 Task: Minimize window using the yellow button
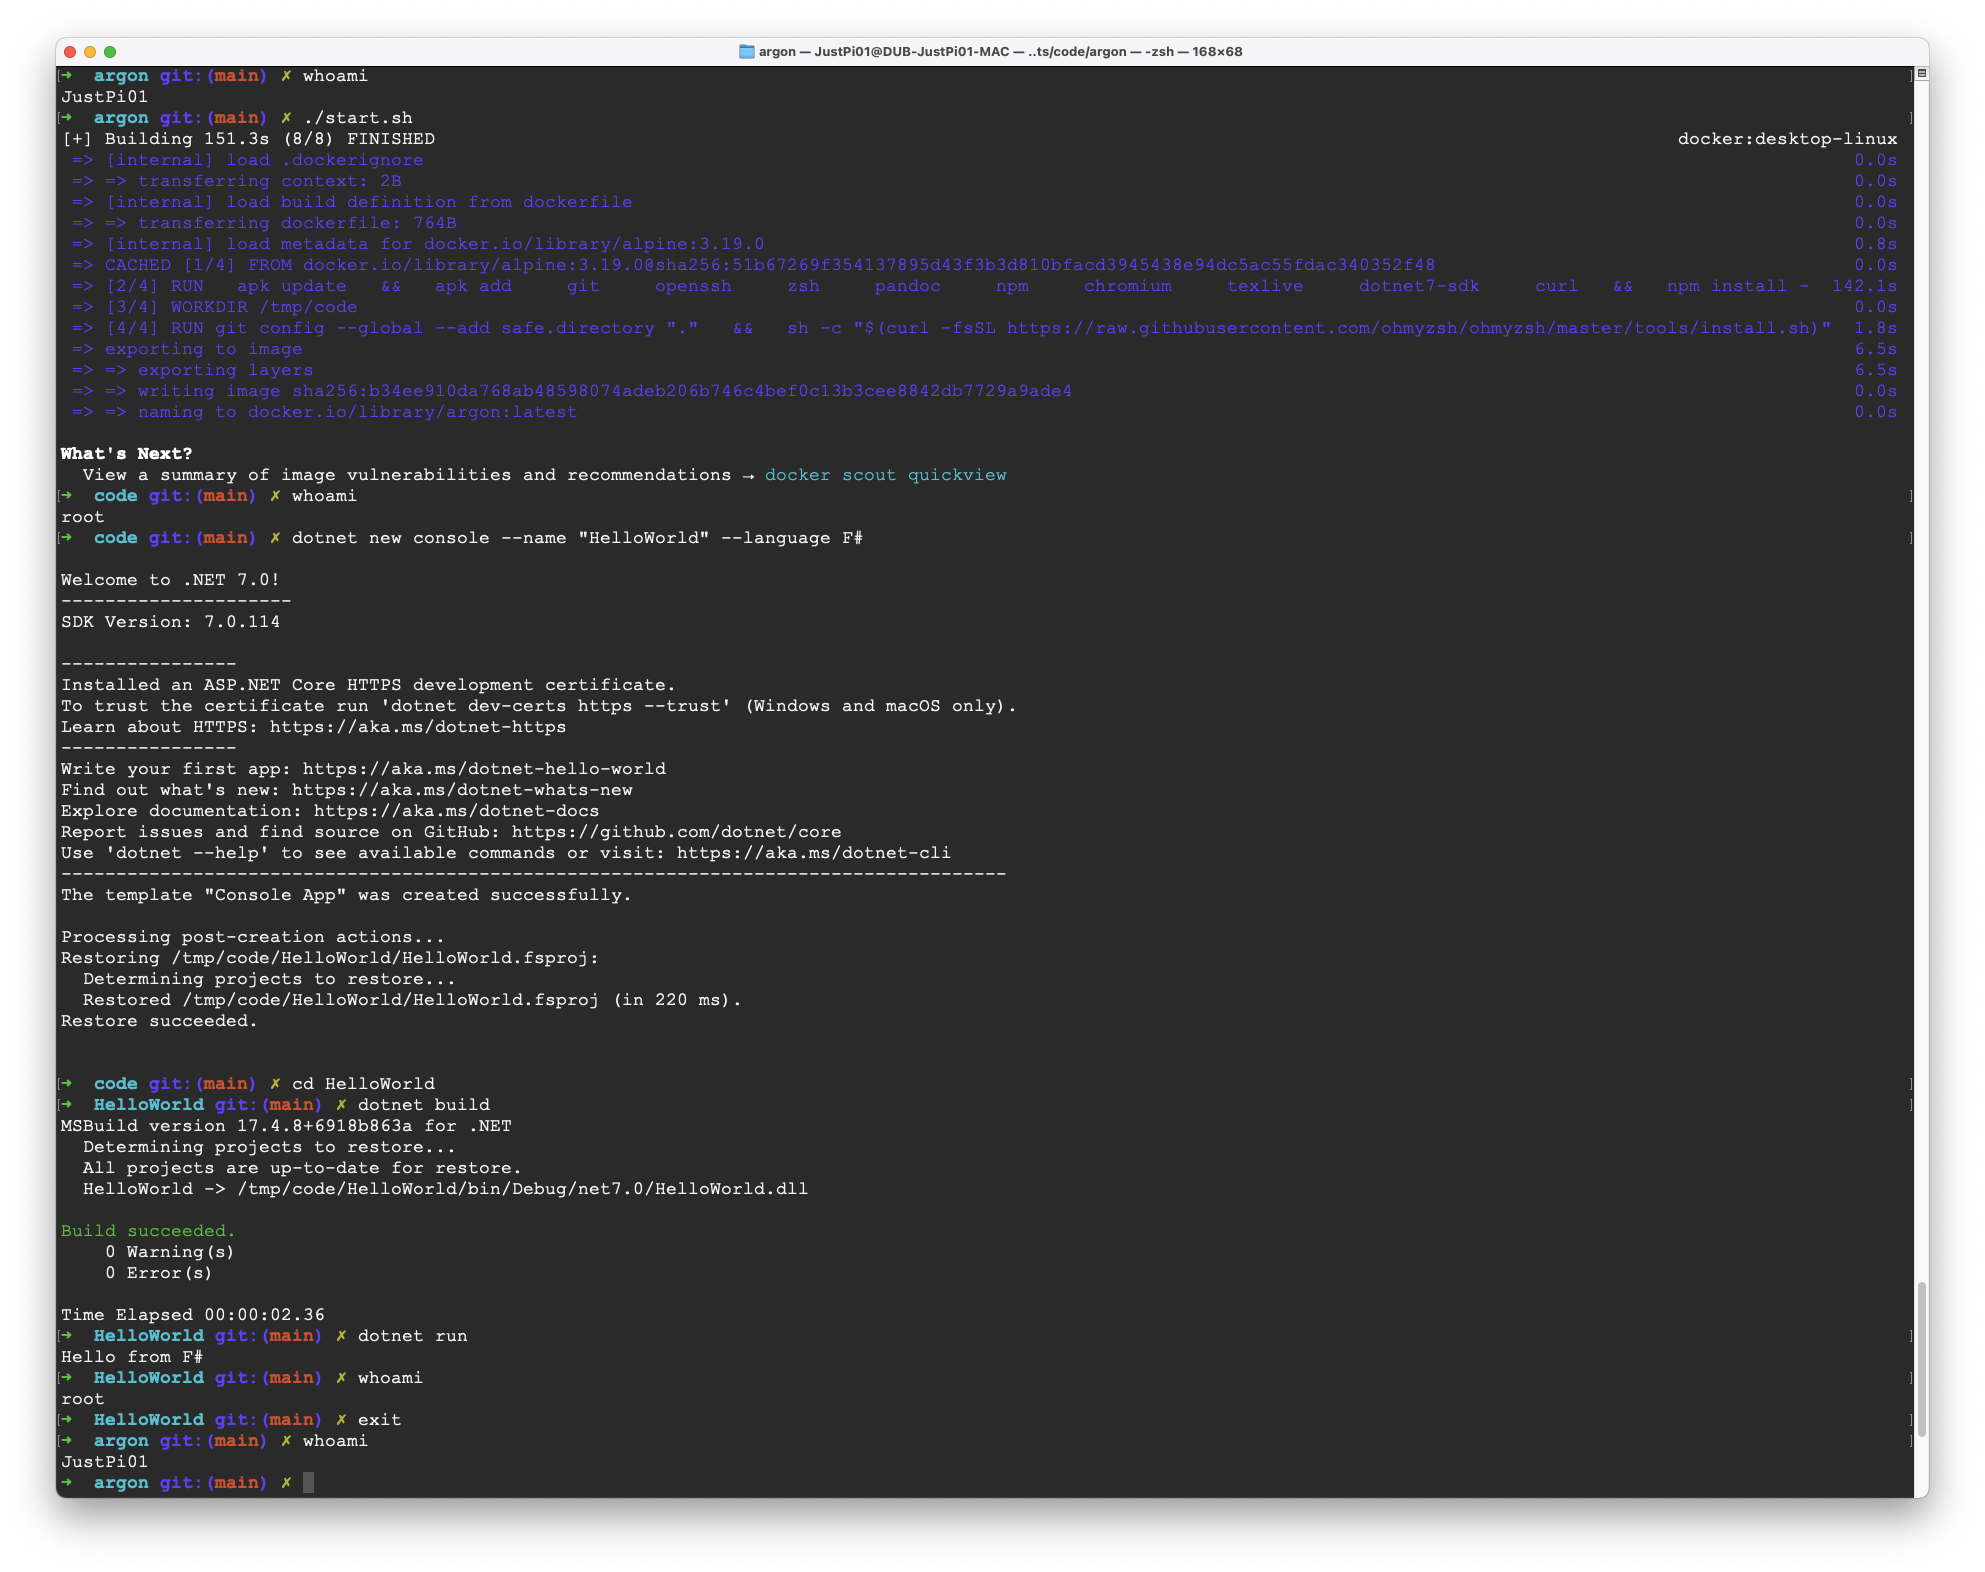90,52
